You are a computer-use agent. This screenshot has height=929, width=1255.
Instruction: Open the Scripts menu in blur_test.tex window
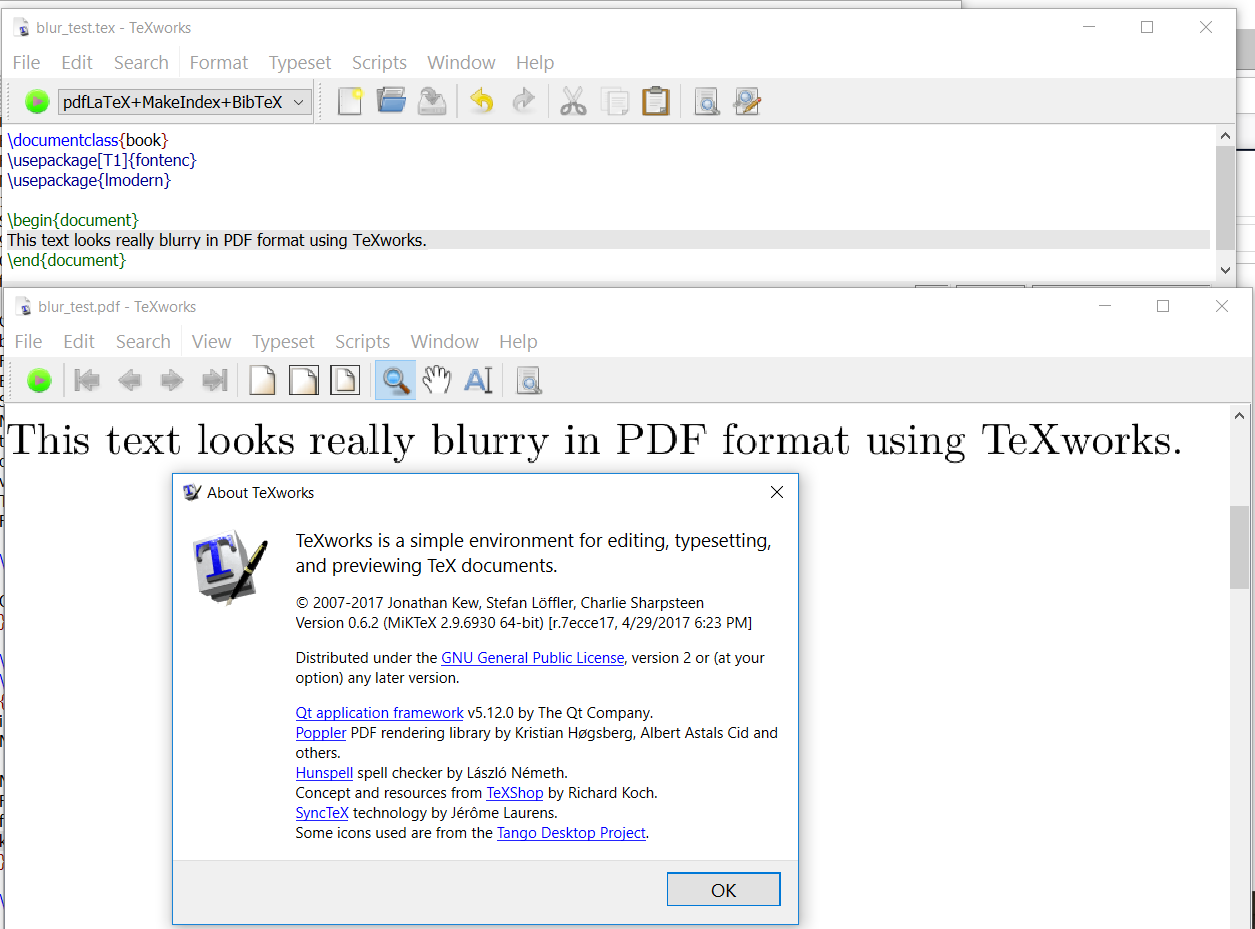379,62
